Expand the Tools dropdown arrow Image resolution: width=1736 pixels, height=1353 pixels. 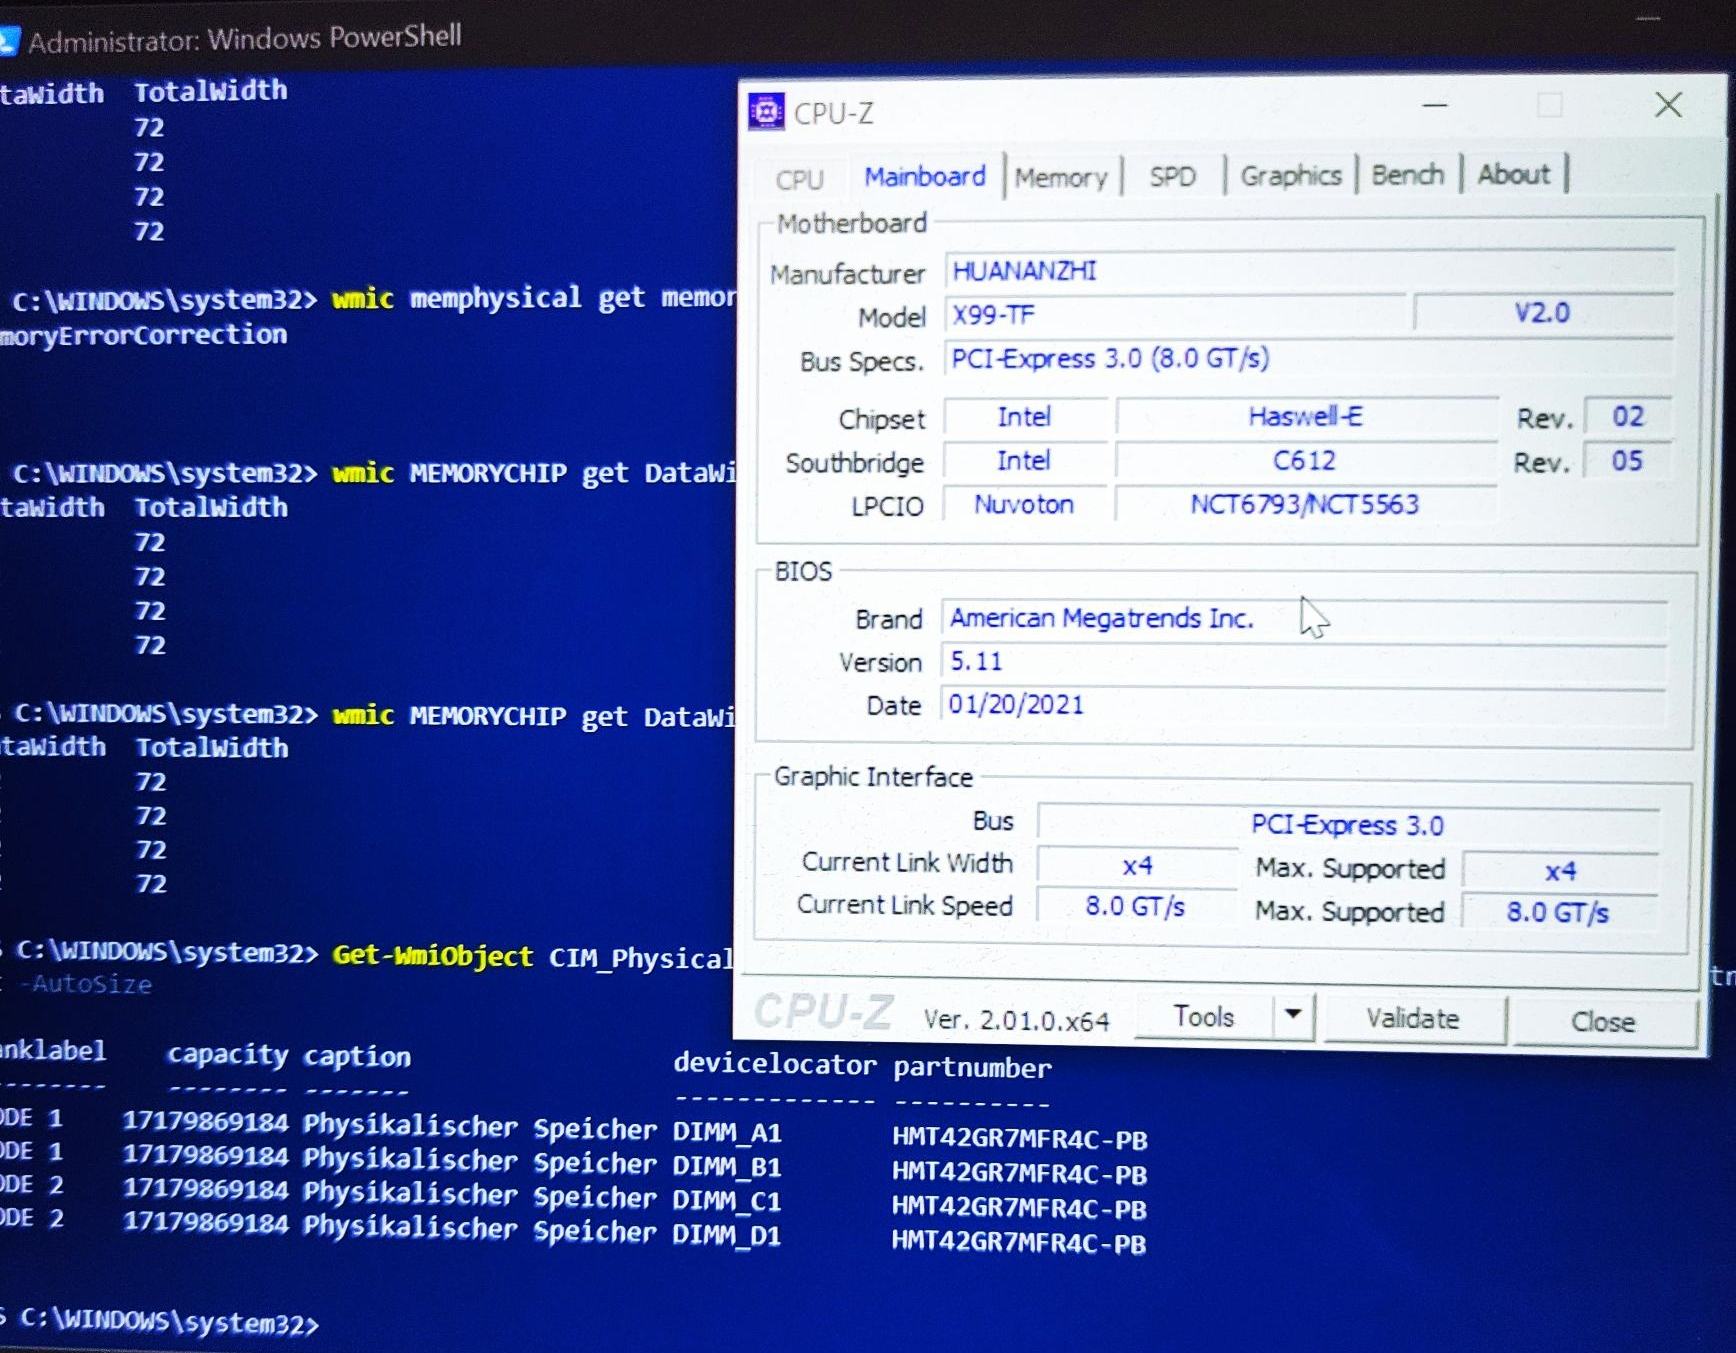[1293, 1015]
